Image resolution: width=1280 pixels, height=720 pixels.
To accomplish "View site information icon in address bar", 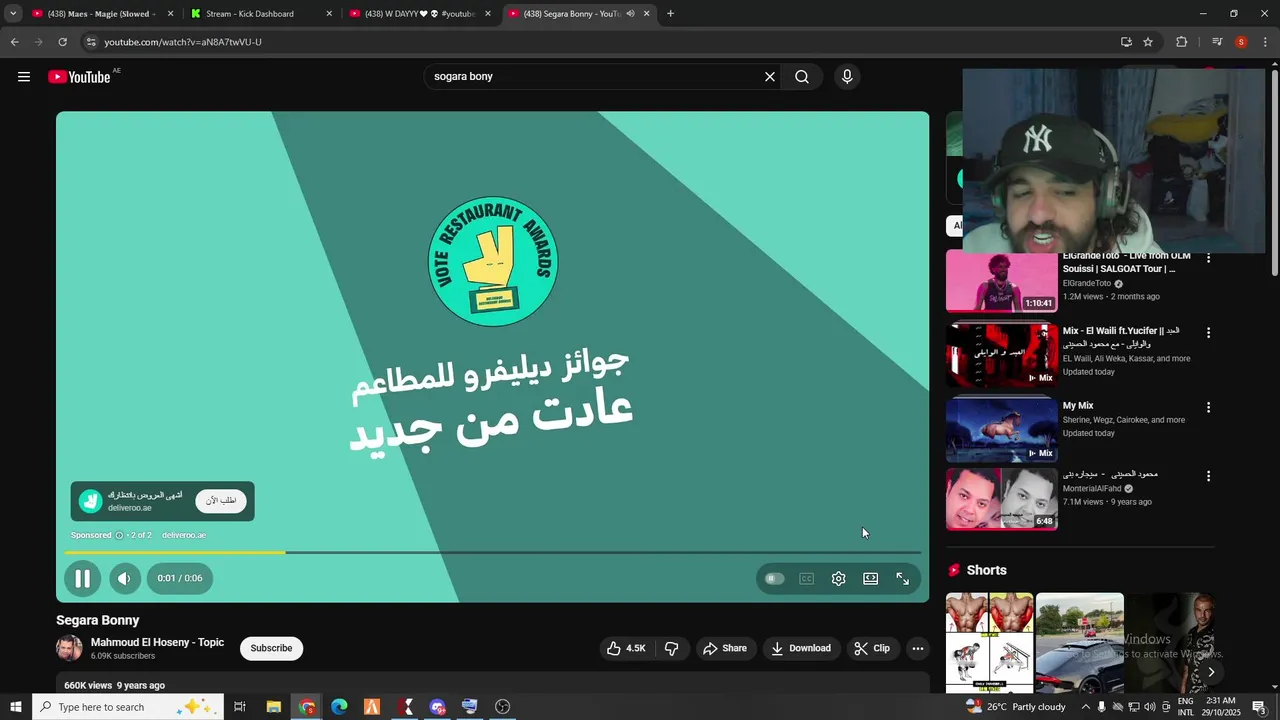I will coord(91,42).
